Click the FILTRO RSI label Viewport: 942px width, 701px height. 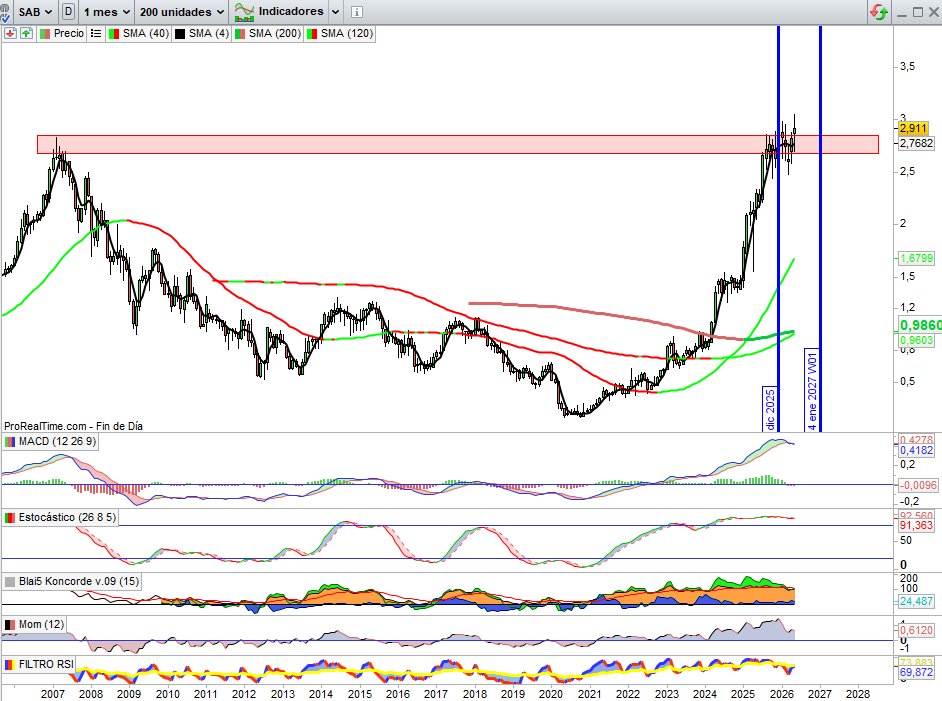click(46, 664)
